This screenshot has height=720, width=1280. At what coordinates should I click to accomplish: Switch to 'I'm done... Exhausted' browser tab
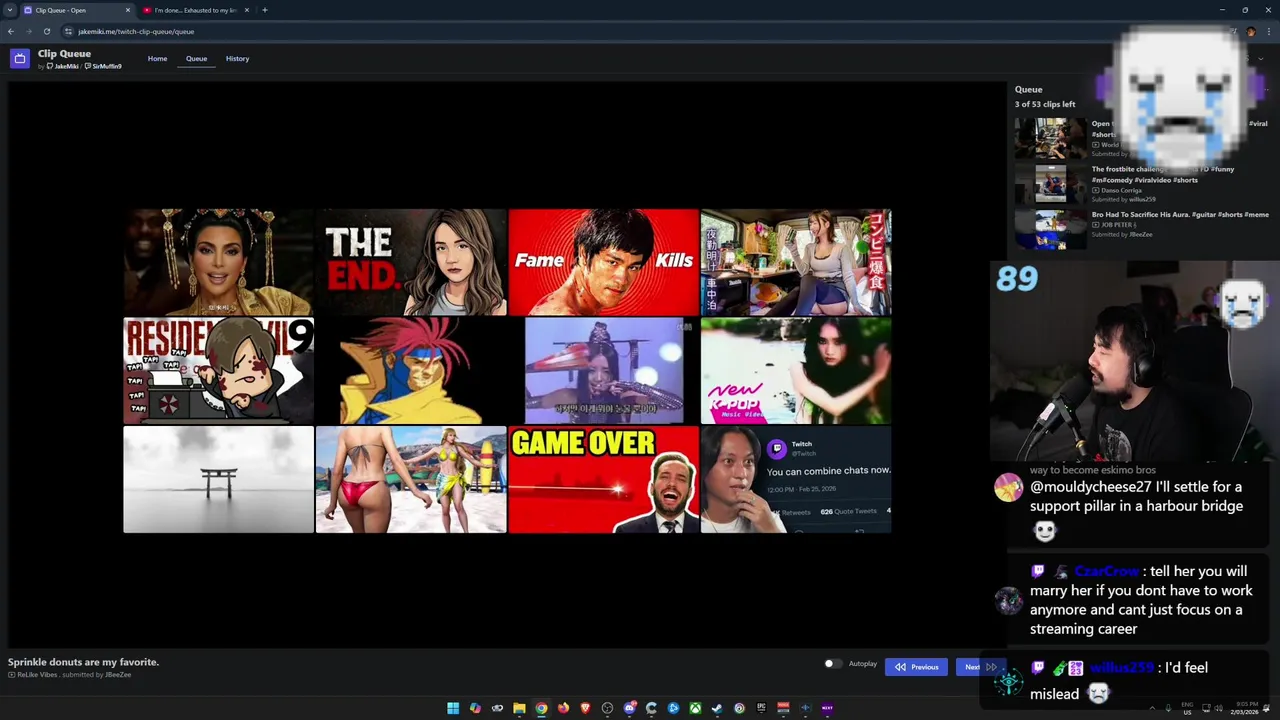[x=196, y=10]
